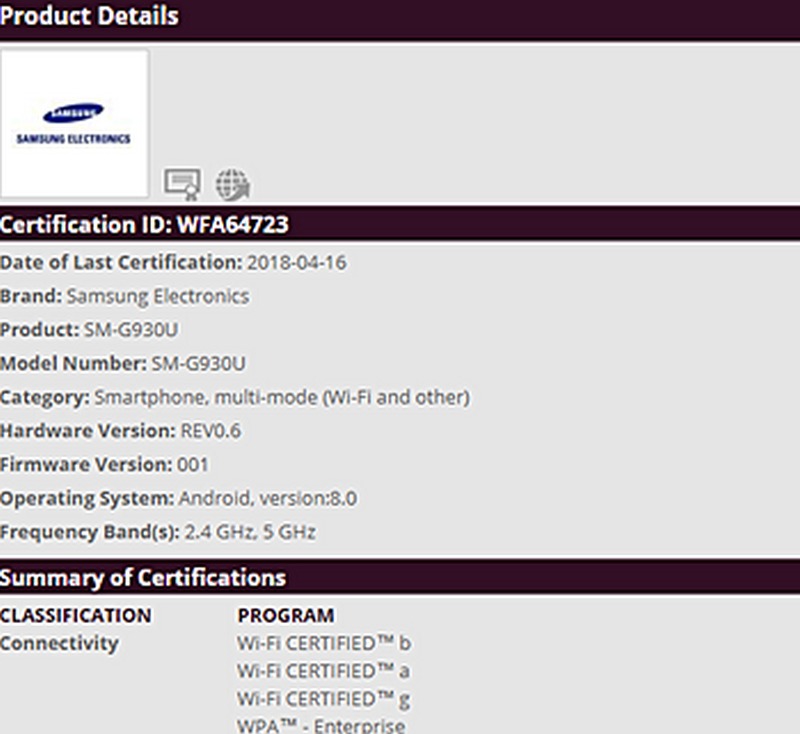Select the 'Android, version:8.0' text
The height and width of the screenshot is (734, 800).
pos(268,498)
